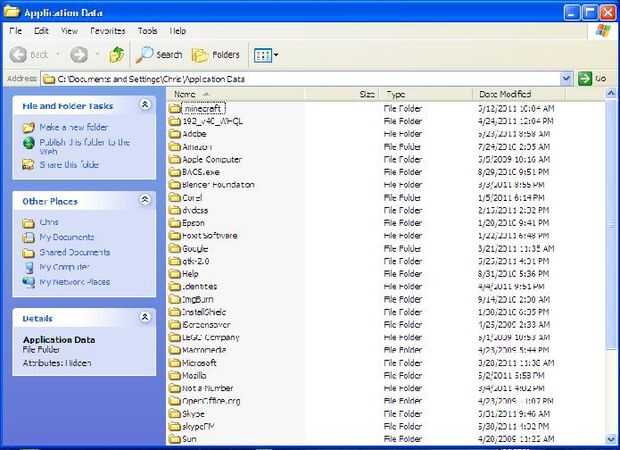Select the InstallShield folder icon
620x450 pixels.
pyautogui.click(x=175, y=312)
